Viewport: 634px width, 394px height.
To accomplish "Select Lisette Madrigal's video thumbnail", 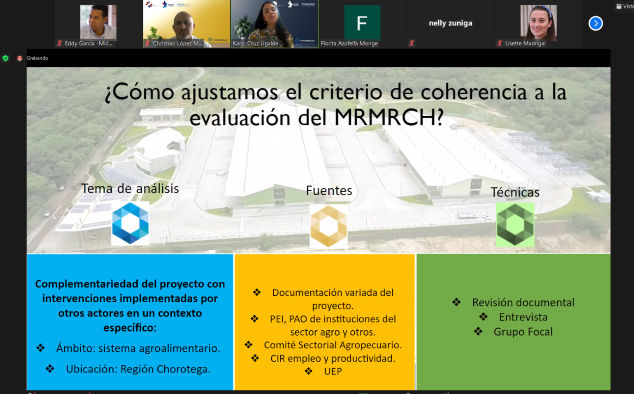I will (x=539, y=23).
